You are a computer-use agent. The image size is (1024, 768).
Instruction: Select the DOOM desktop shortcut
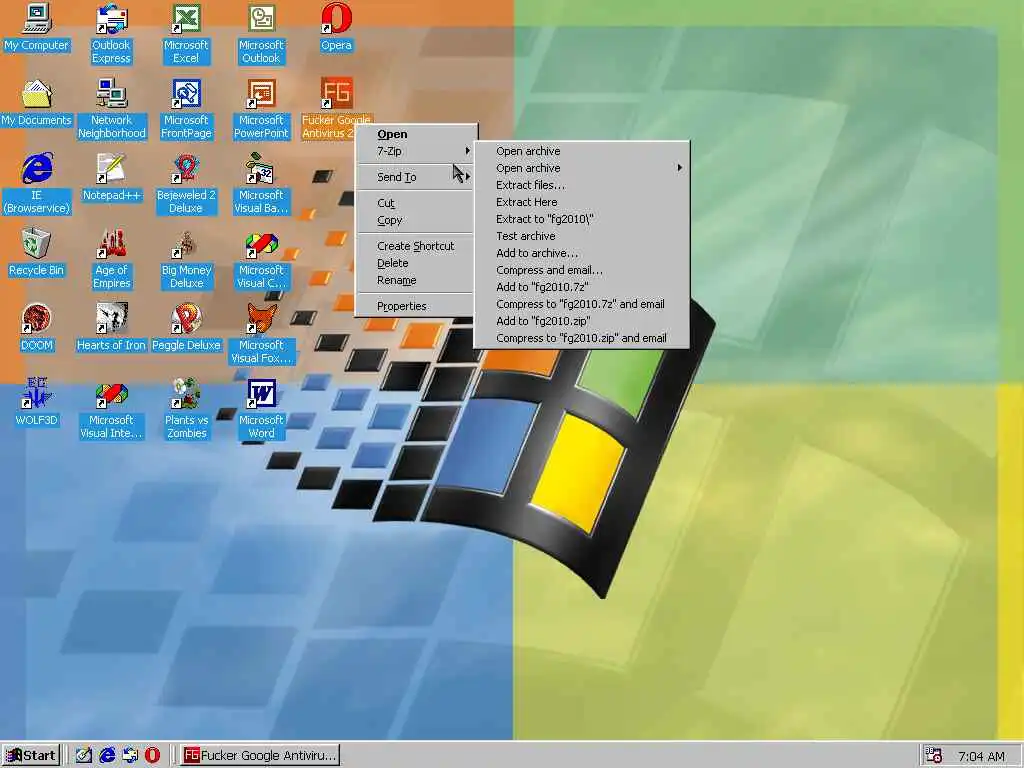coord(37,328)
